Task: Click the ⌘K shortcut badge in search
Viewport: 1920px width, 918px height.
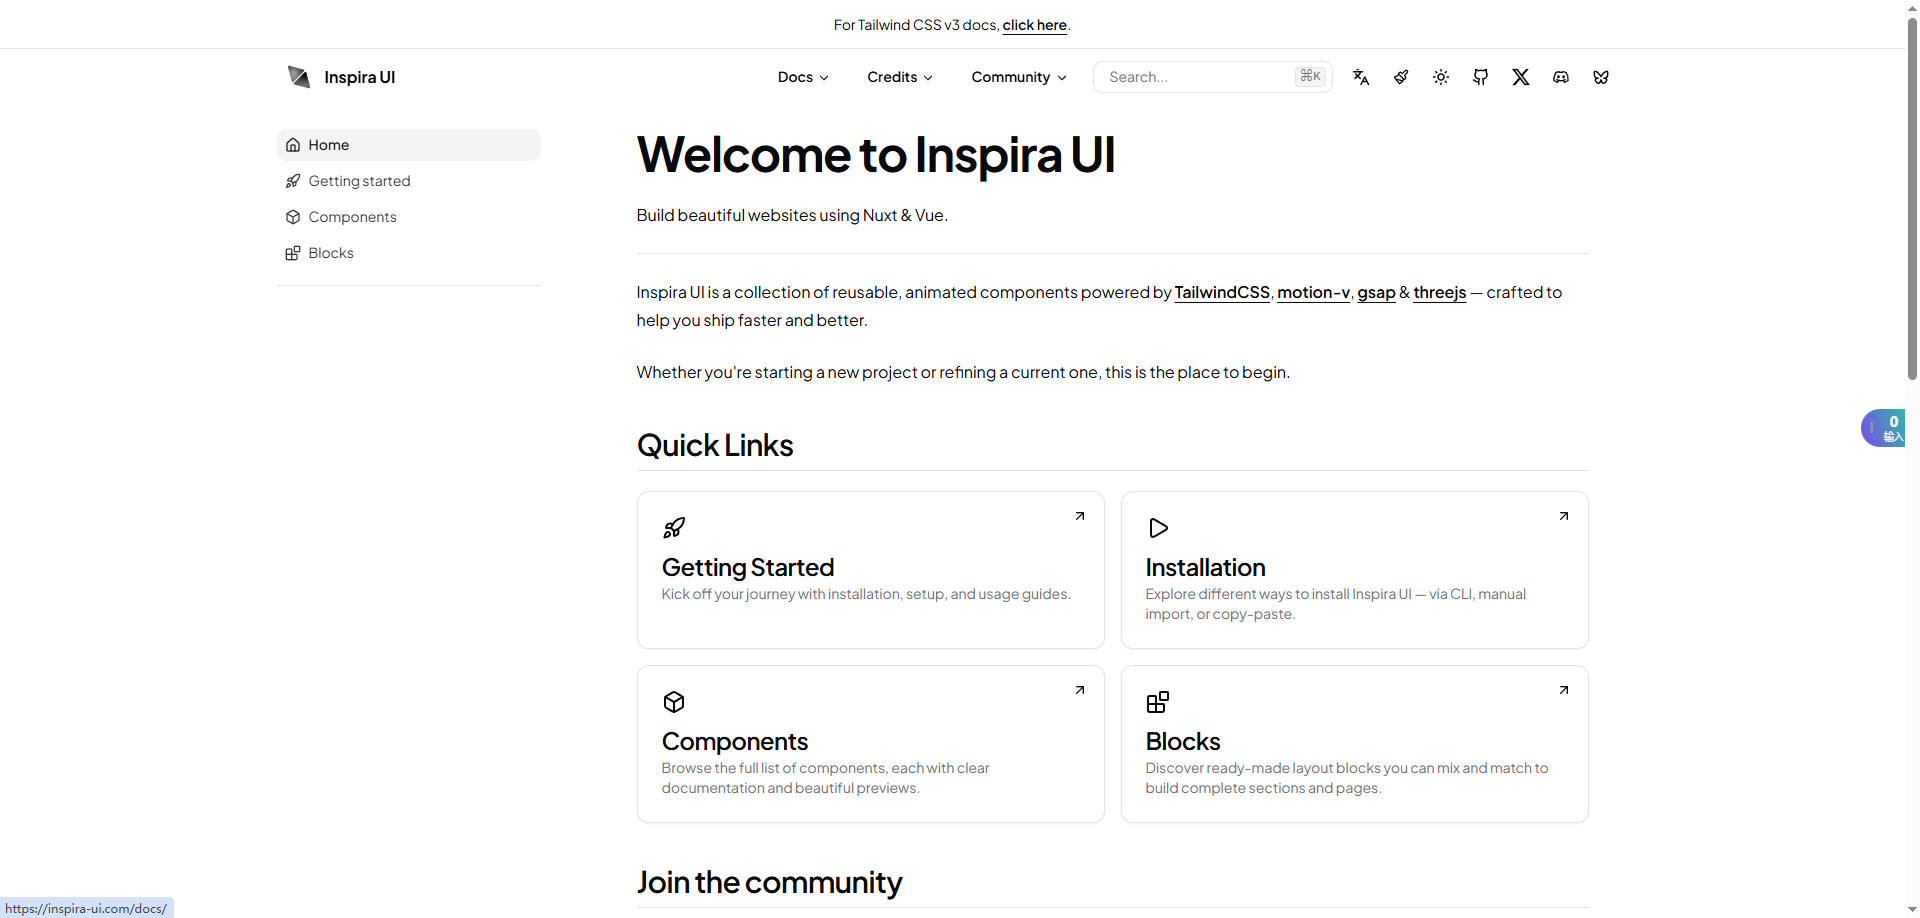Action: tap(1310, 76)
